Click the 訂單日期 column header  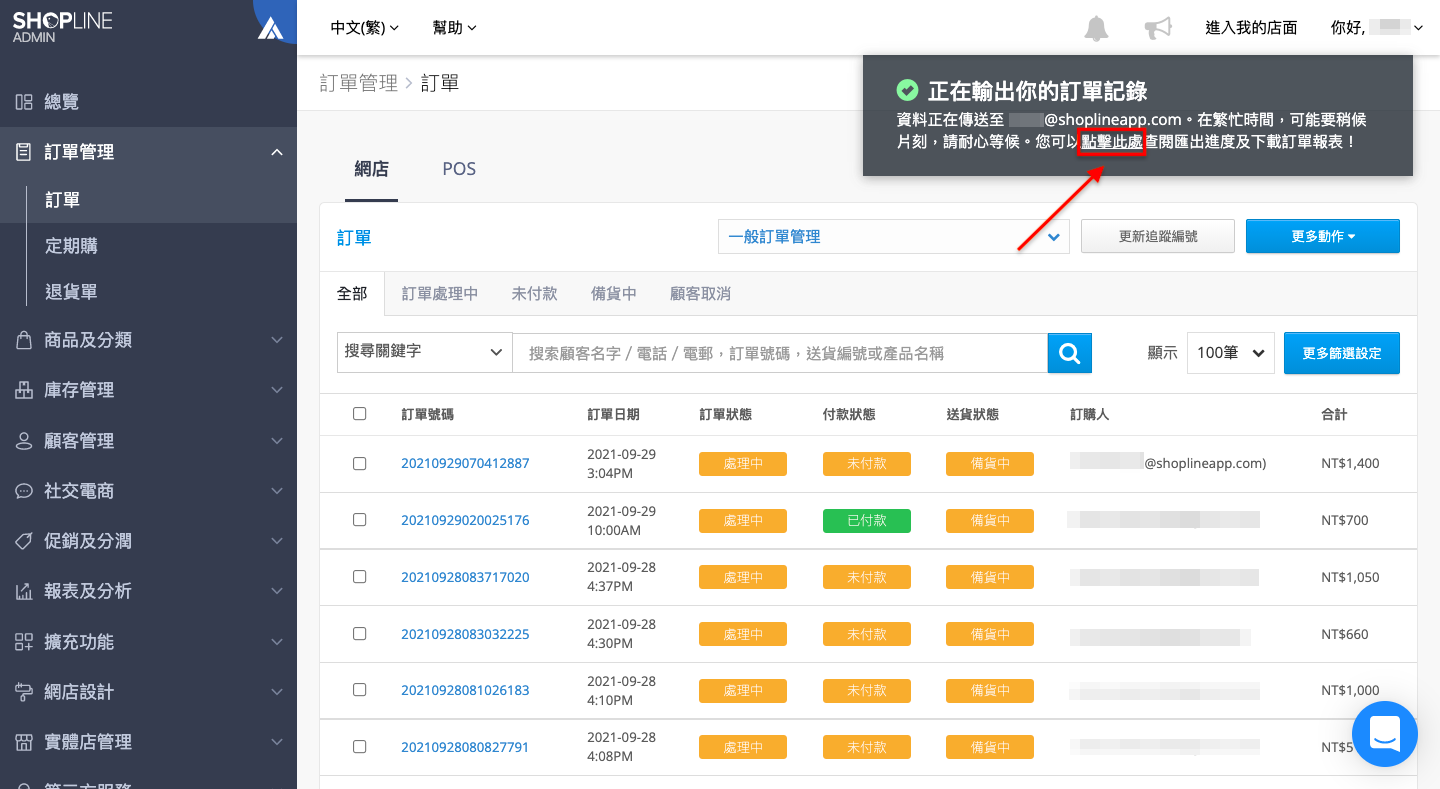(x=613, y=414)
